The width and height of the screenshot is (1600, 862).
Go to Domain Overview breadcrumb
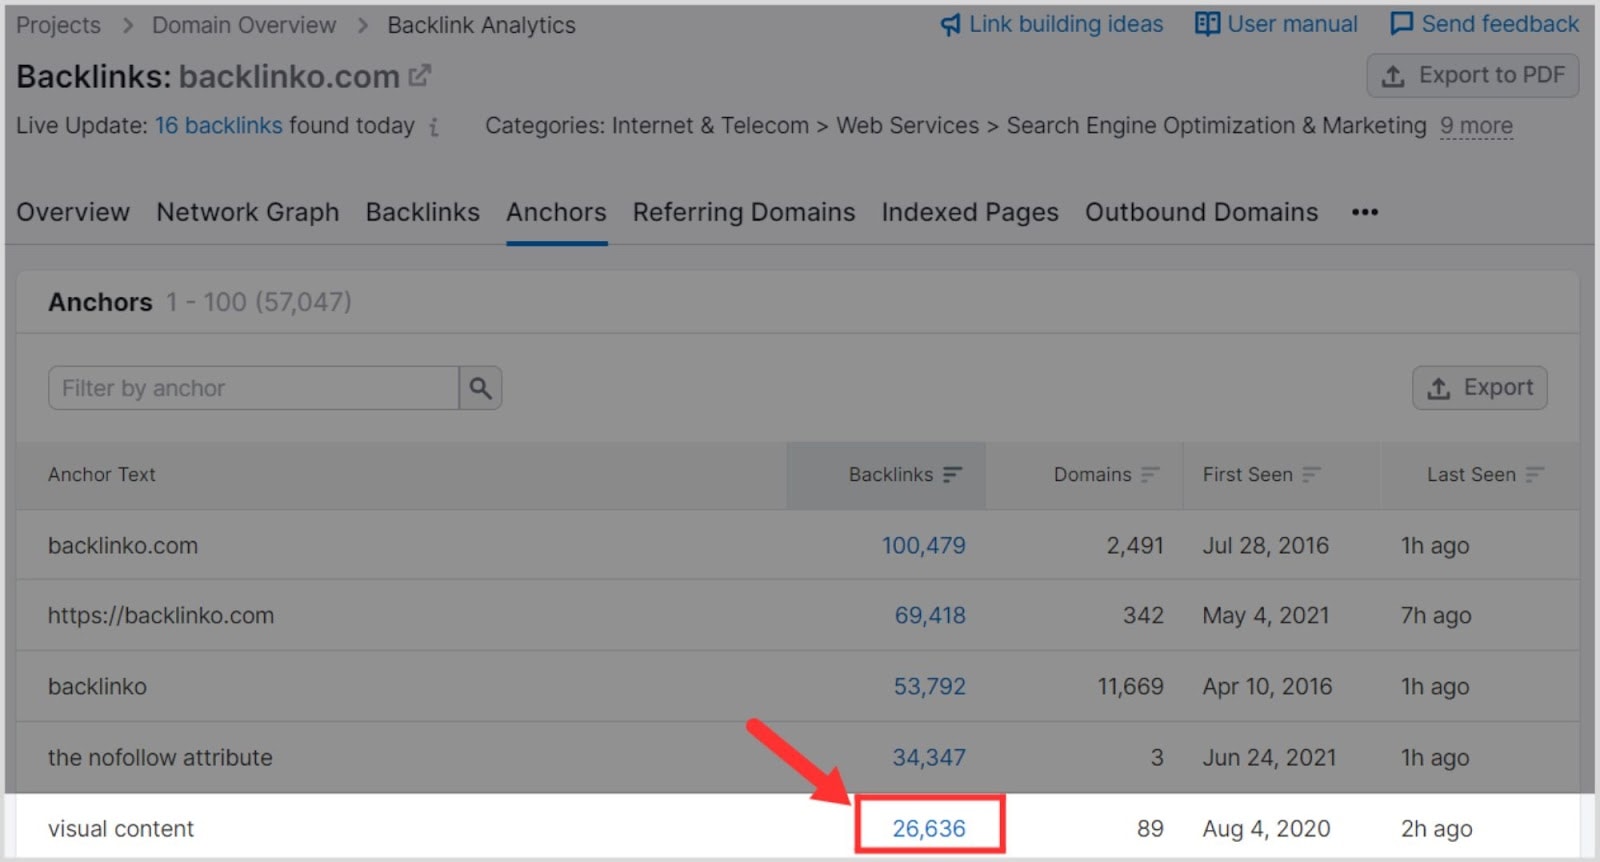point(244,25)
